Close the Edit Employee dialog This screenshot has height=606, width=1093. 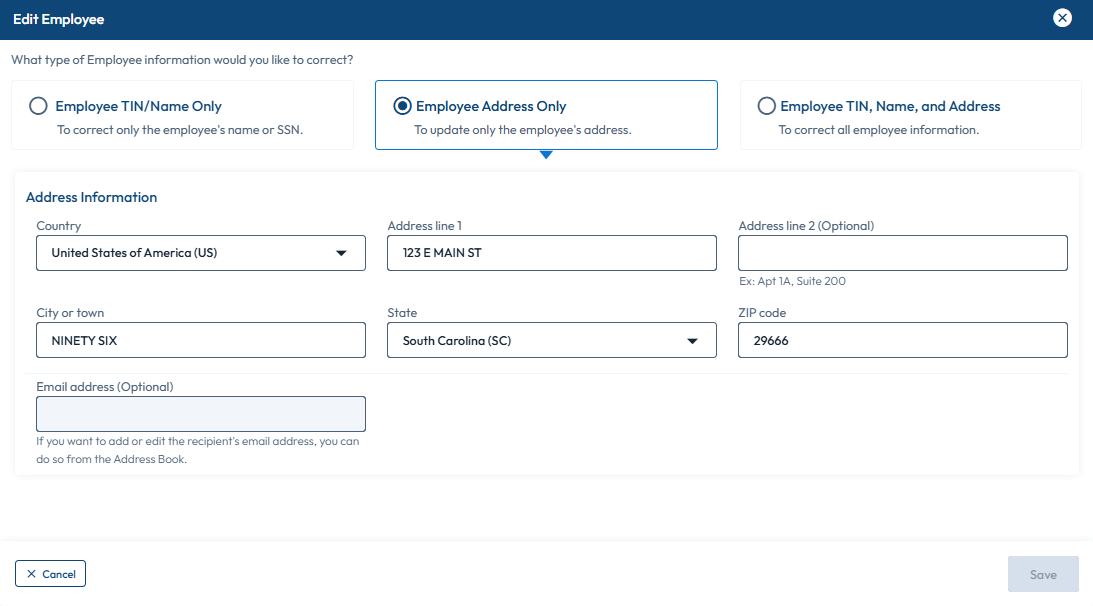click(x=1062, y=17)
